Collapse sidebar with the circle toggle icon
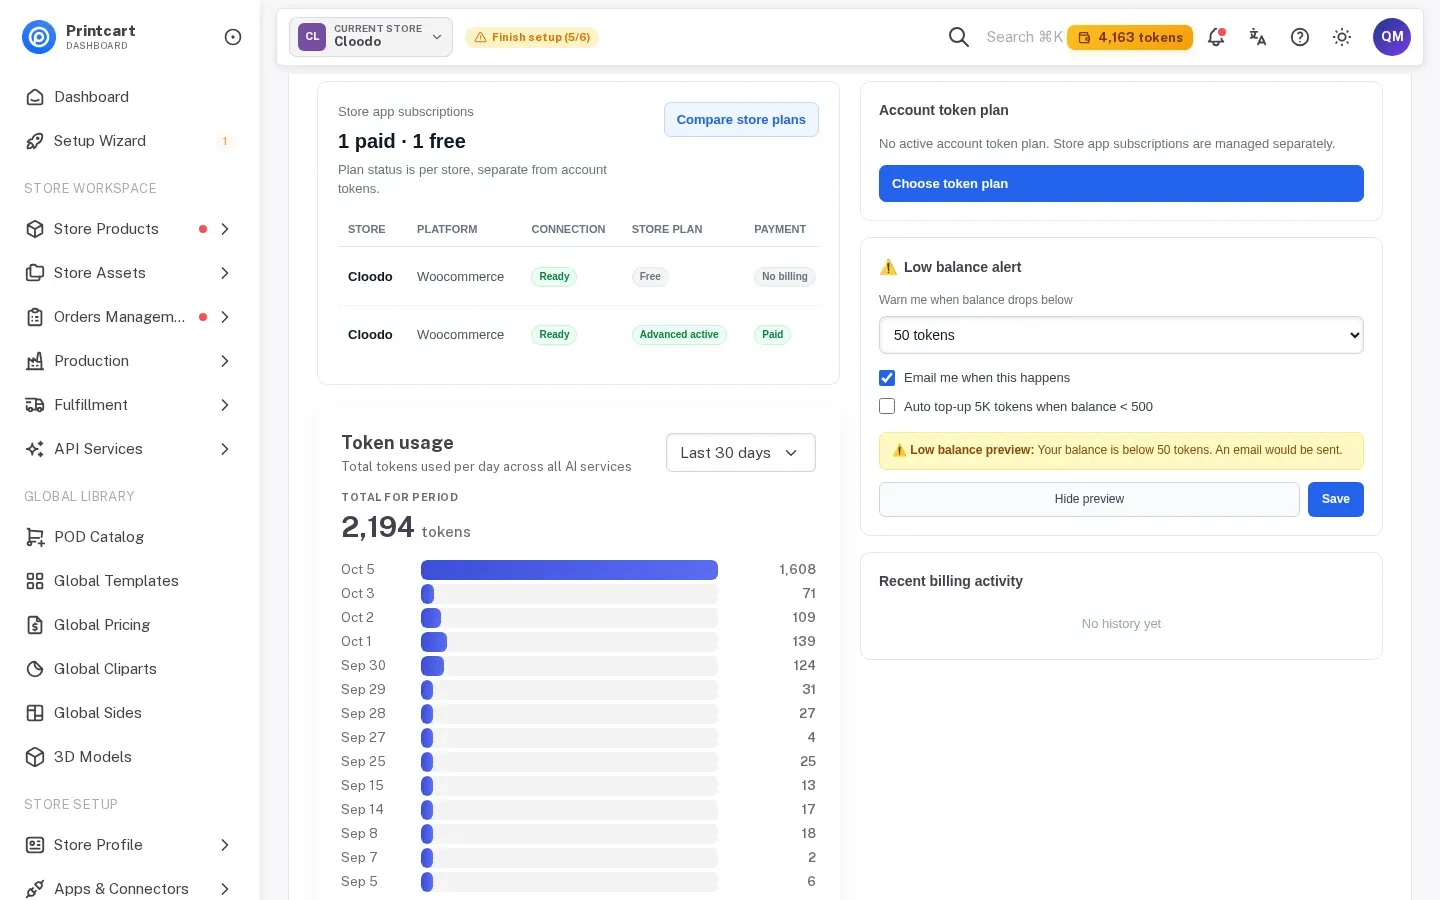 [233, 37]
